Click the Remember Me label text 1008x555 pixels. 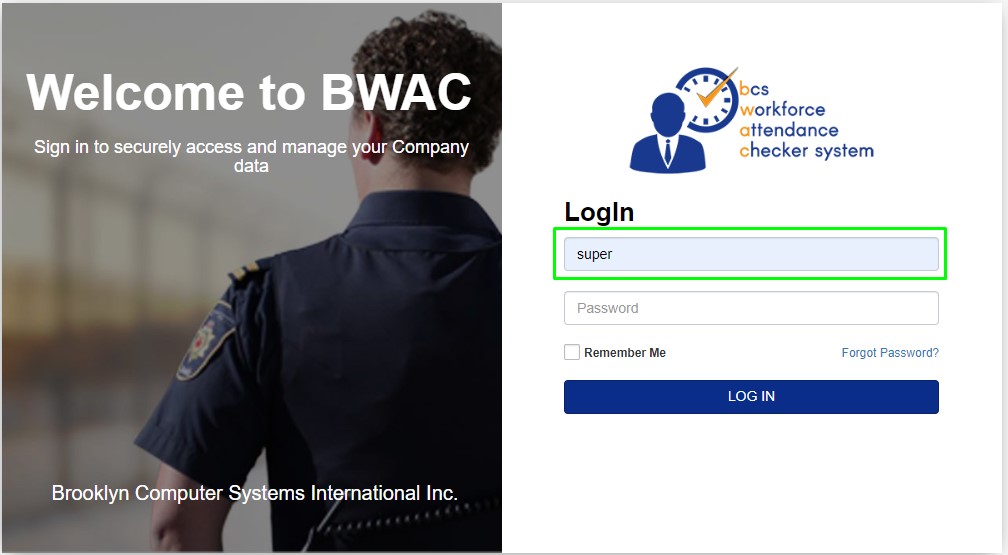(x=625, y=352)
